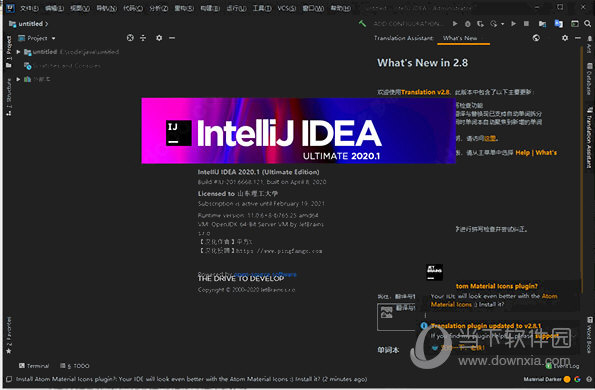Click the Locate target icon in Project panel

pyautogui.click(x=130, y=38)
